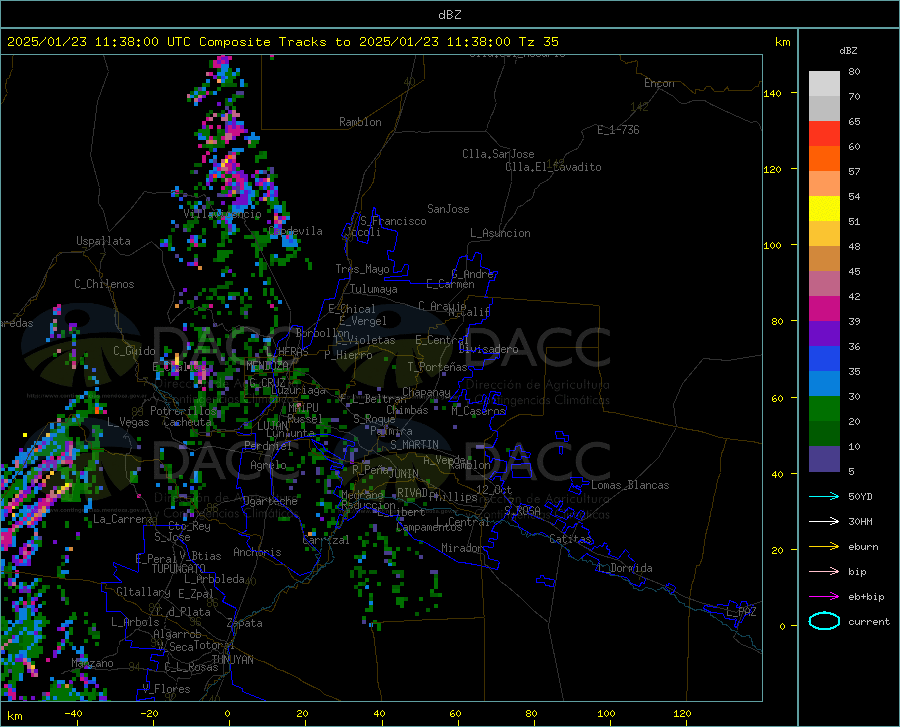Click the 'Mirador' map label
Screen dimensions: 900x727
click(461, 548)
